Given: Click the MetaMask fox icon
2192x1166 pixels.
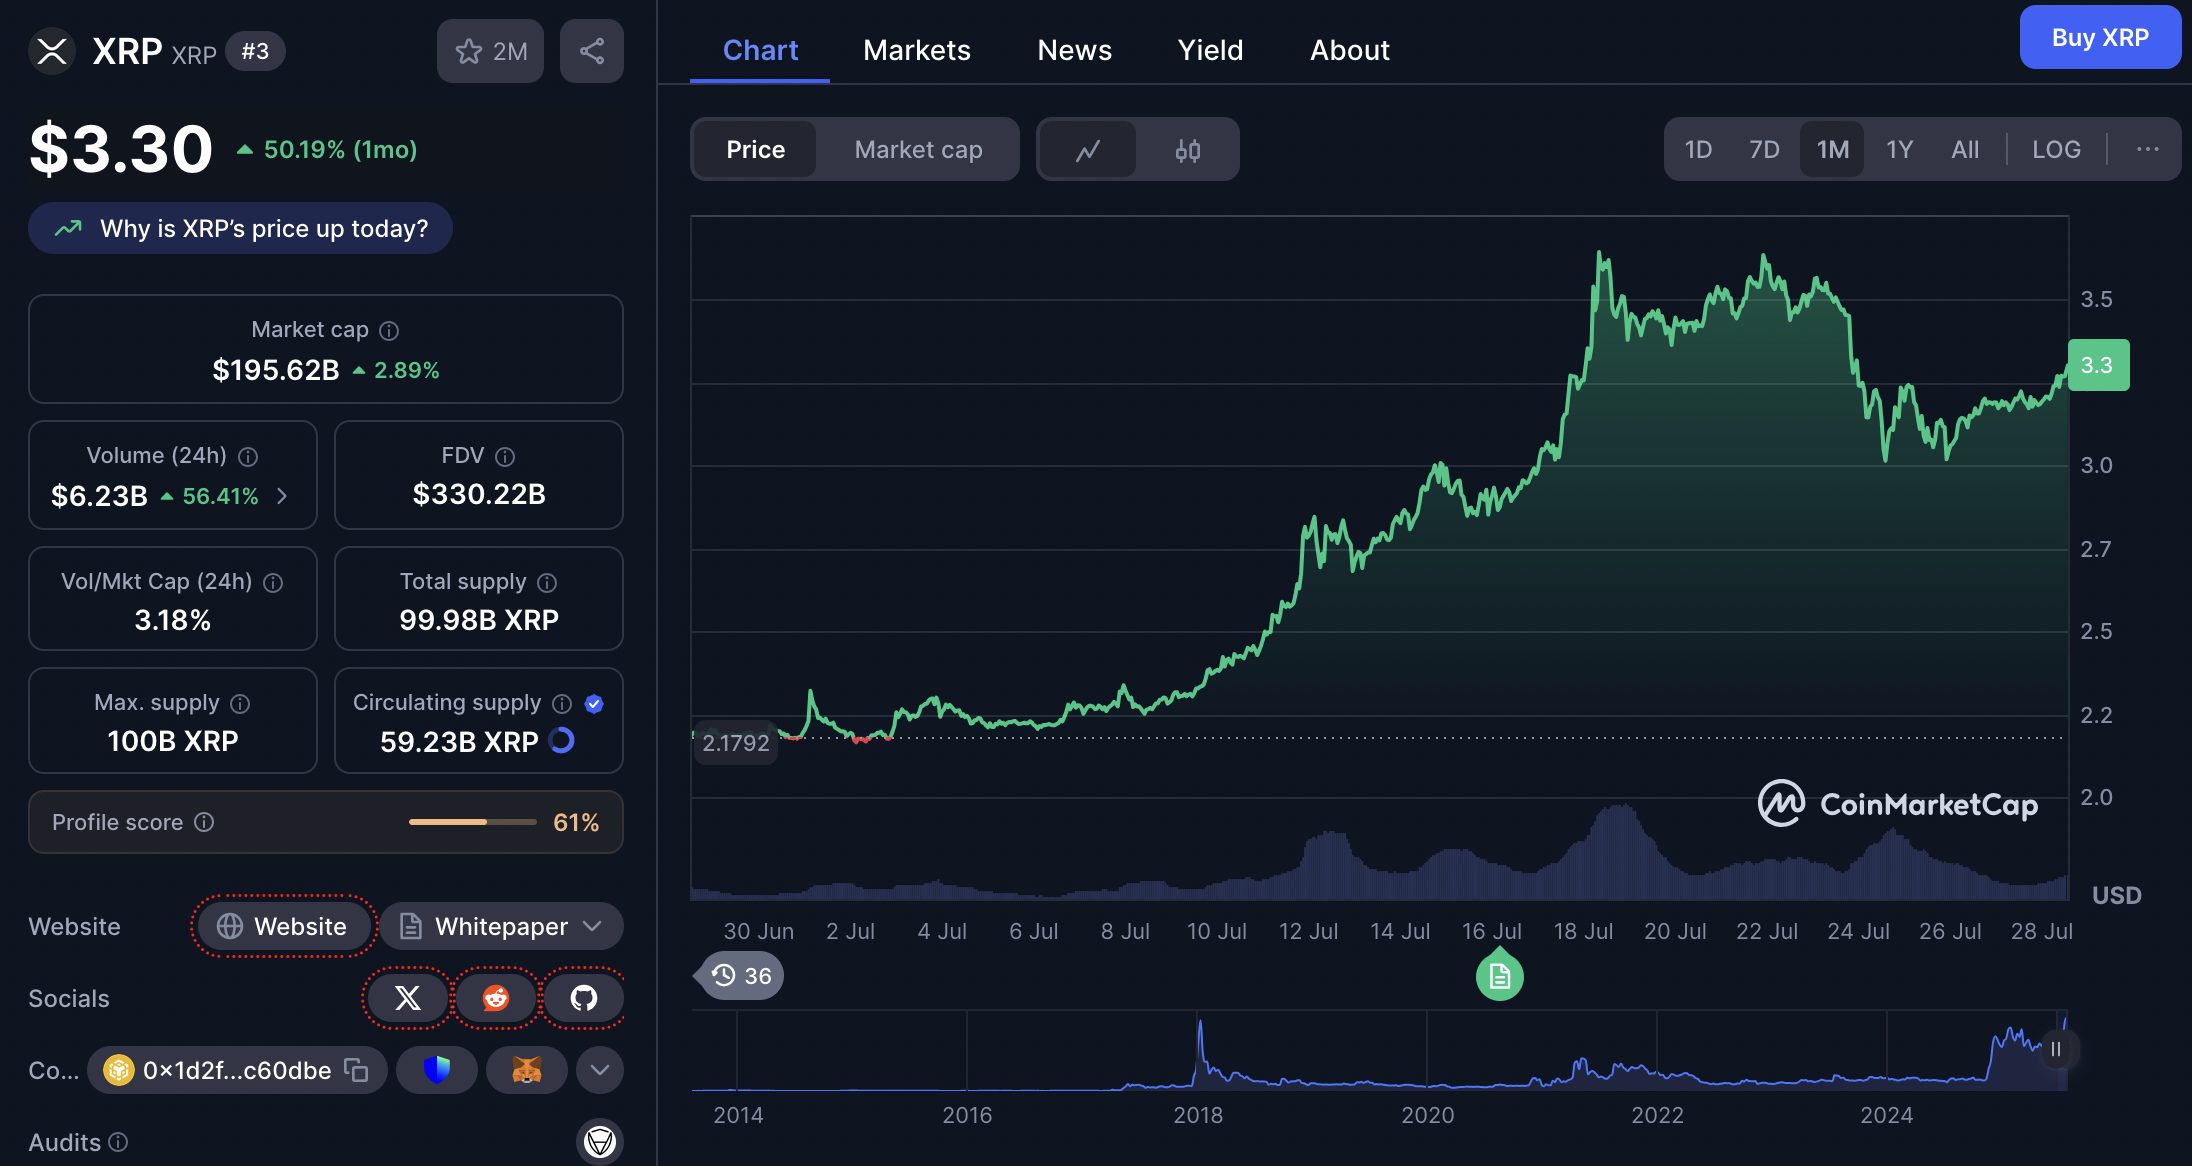Looking at the screenshot, I should pos(526,1070).
